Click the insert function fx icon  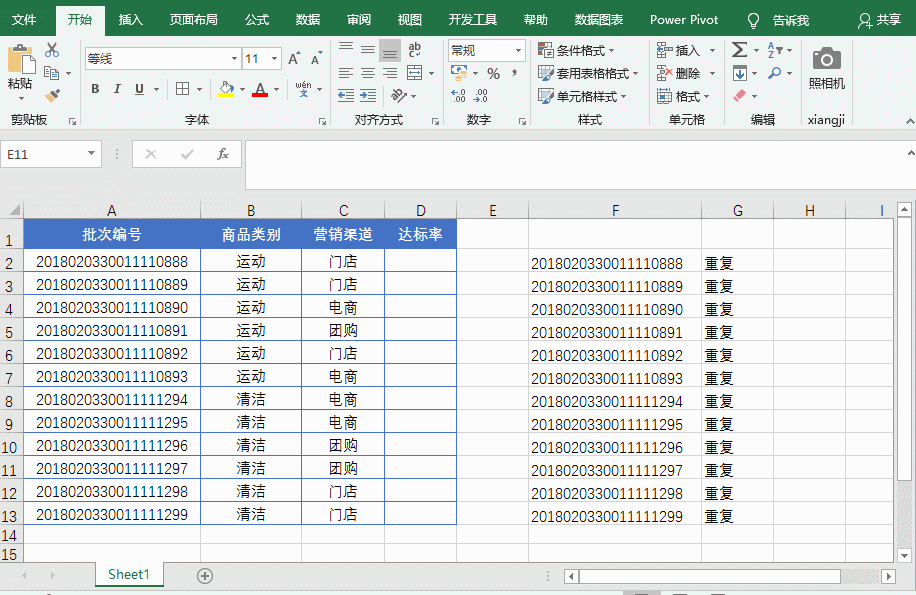(223, 154)
